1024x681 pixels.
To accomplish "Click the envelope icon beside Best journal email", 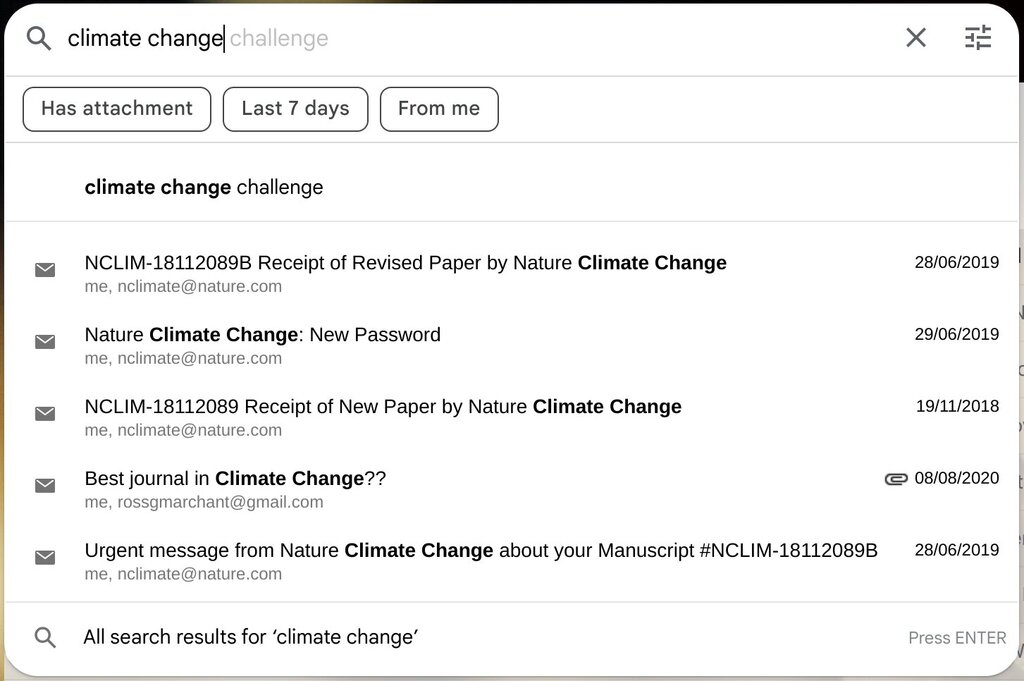I will point(45,485).
